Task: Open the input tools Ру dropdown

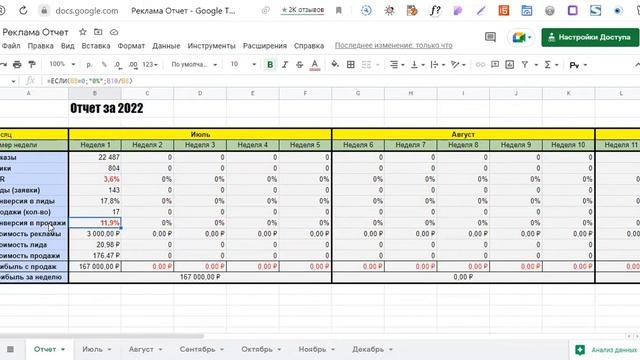Action: [x=578, y=65]
